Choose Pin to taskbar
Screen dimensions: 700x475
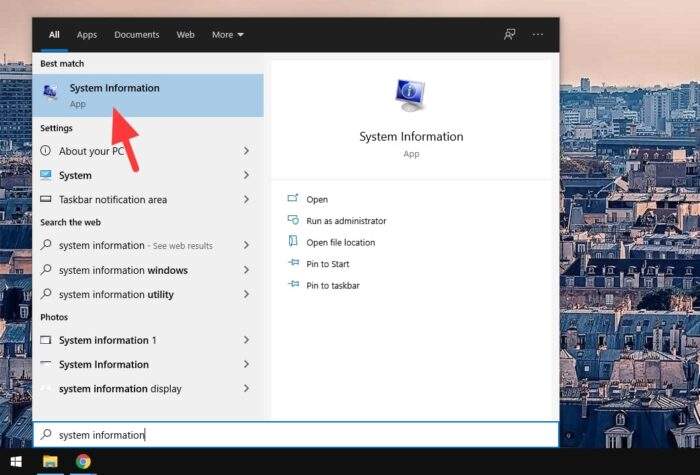coord(333,285)
